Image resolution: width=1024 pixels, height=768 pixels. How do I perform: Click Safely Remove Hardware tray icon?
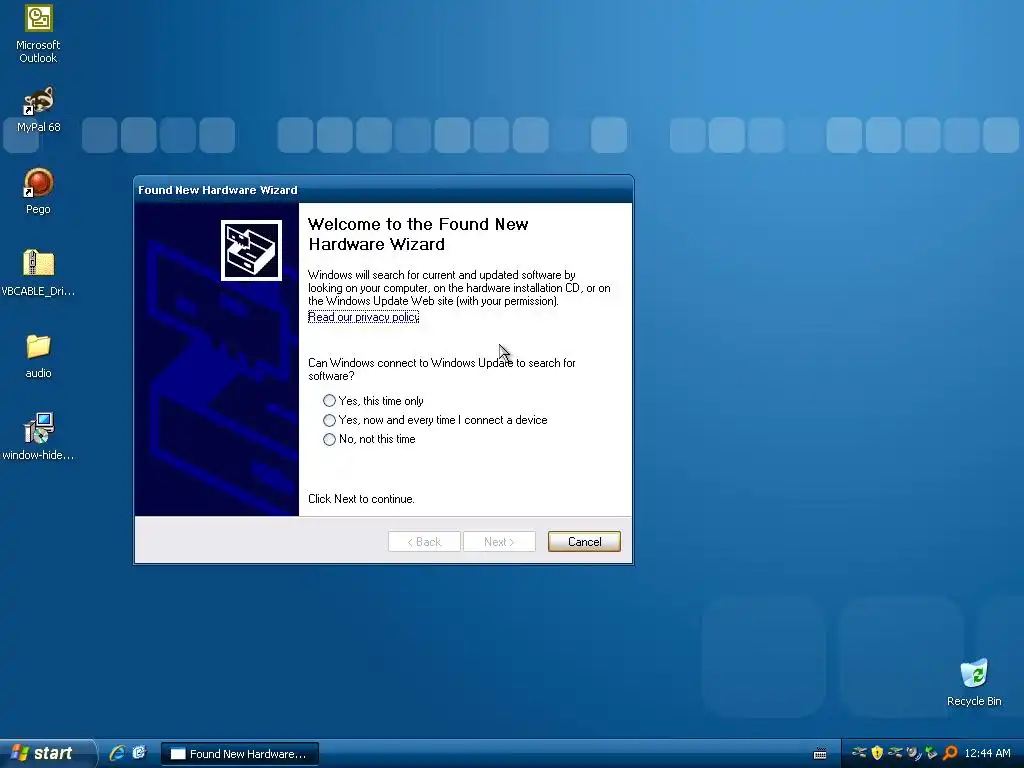(x=931, y=753)
